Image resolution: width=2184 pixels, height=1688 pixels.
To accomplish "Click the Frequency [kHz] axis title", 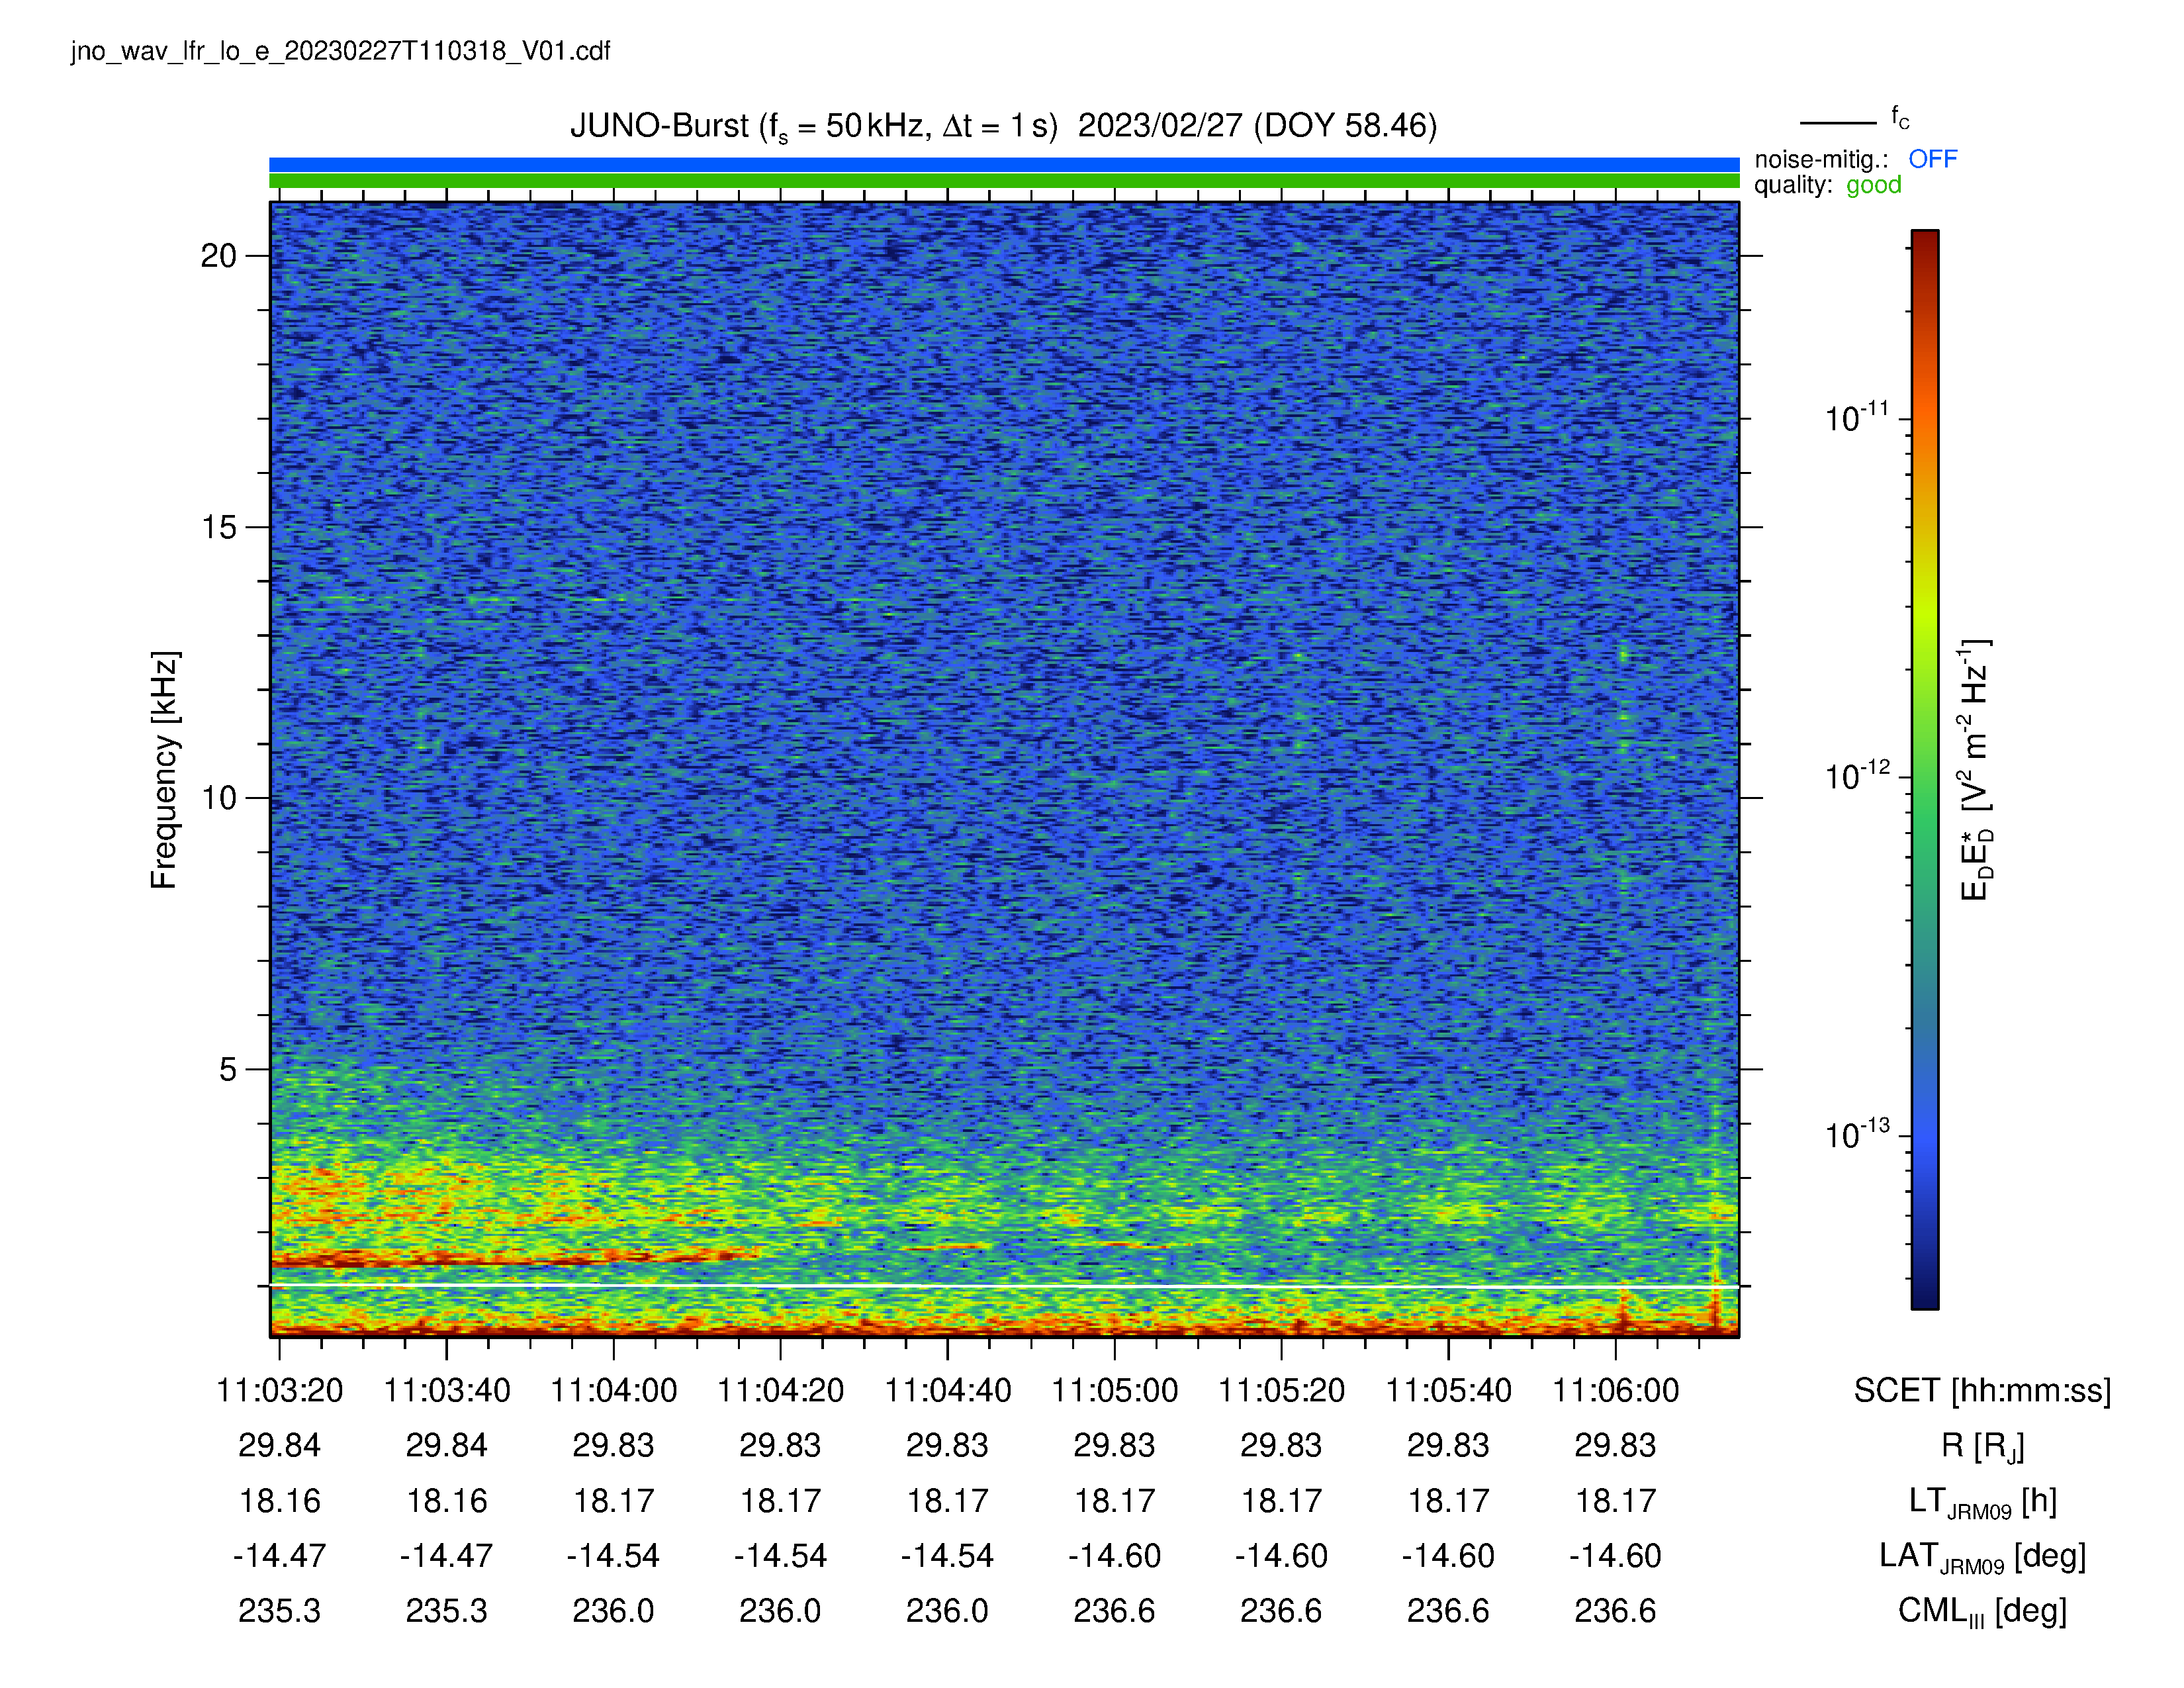I will [164, 770].
